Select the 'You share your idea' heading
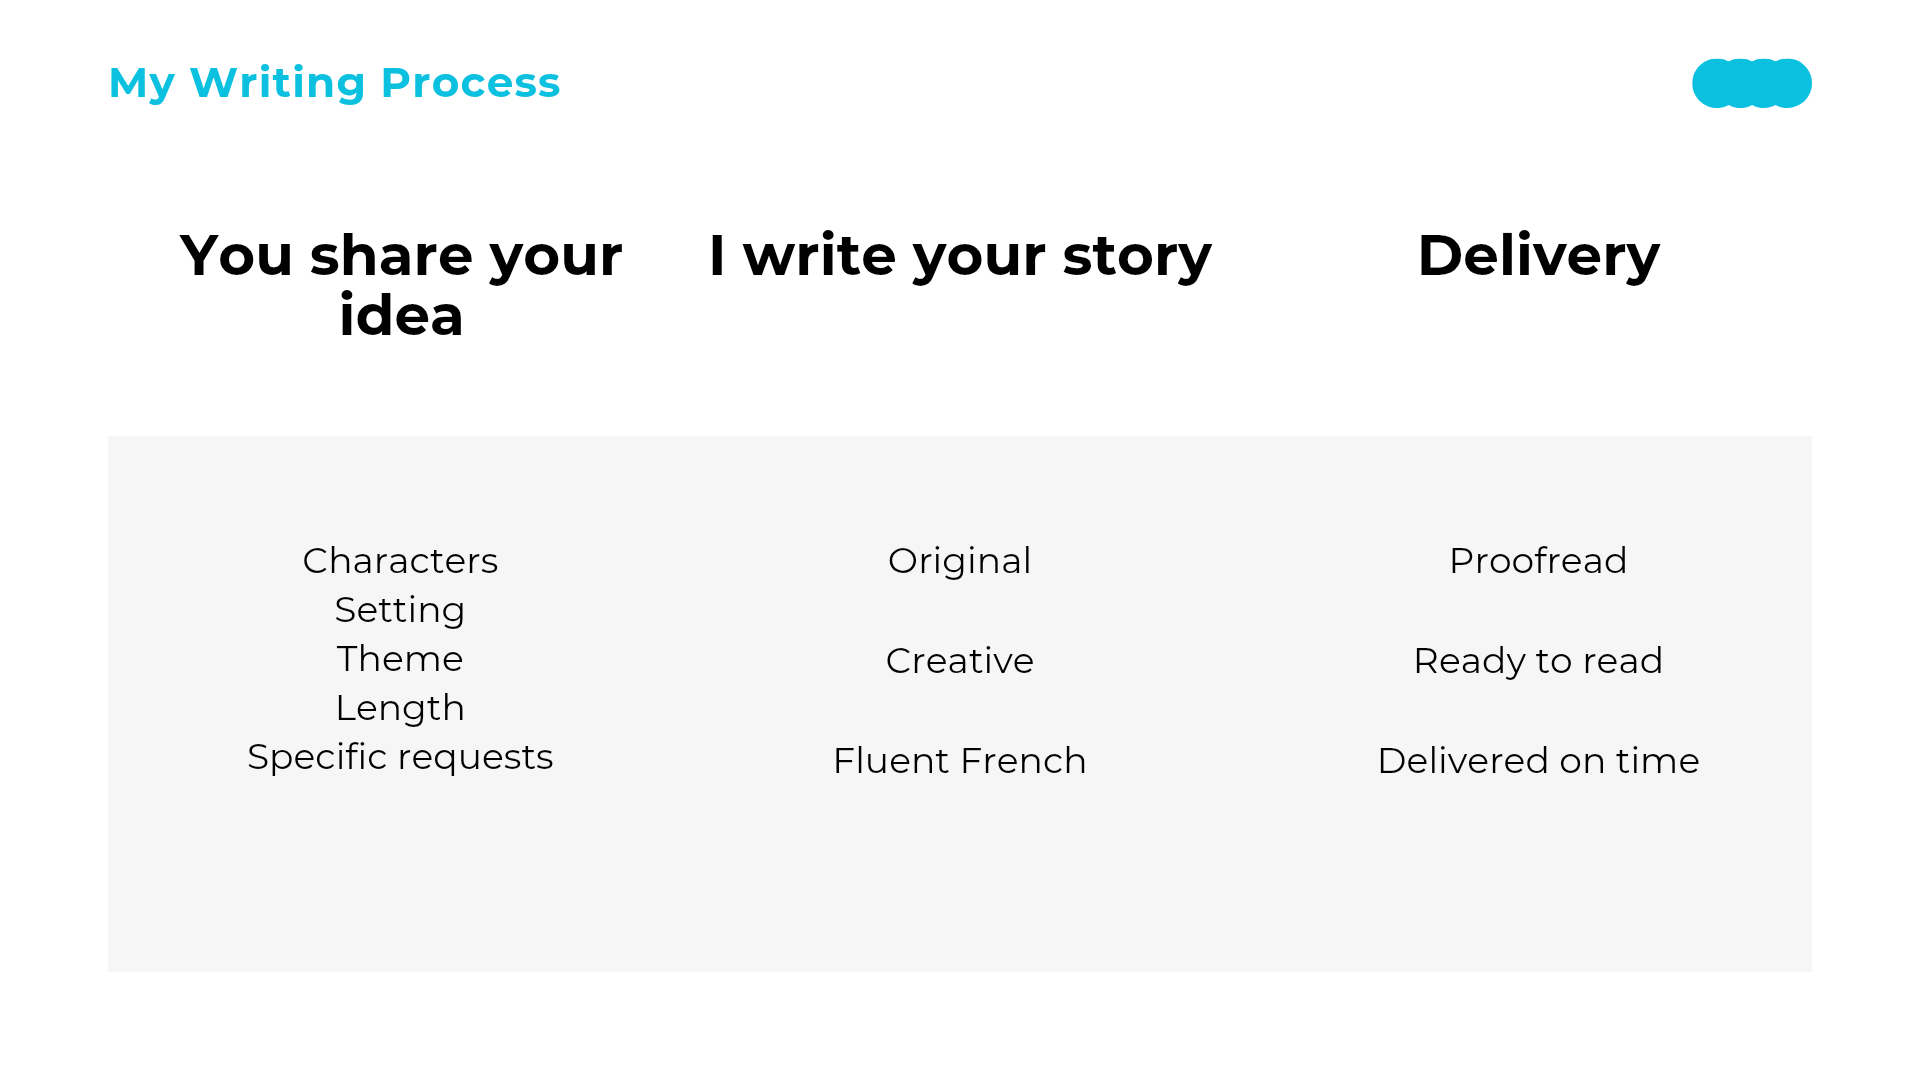The height and width of the screenshot is (1080, 1920). [401, 285]
